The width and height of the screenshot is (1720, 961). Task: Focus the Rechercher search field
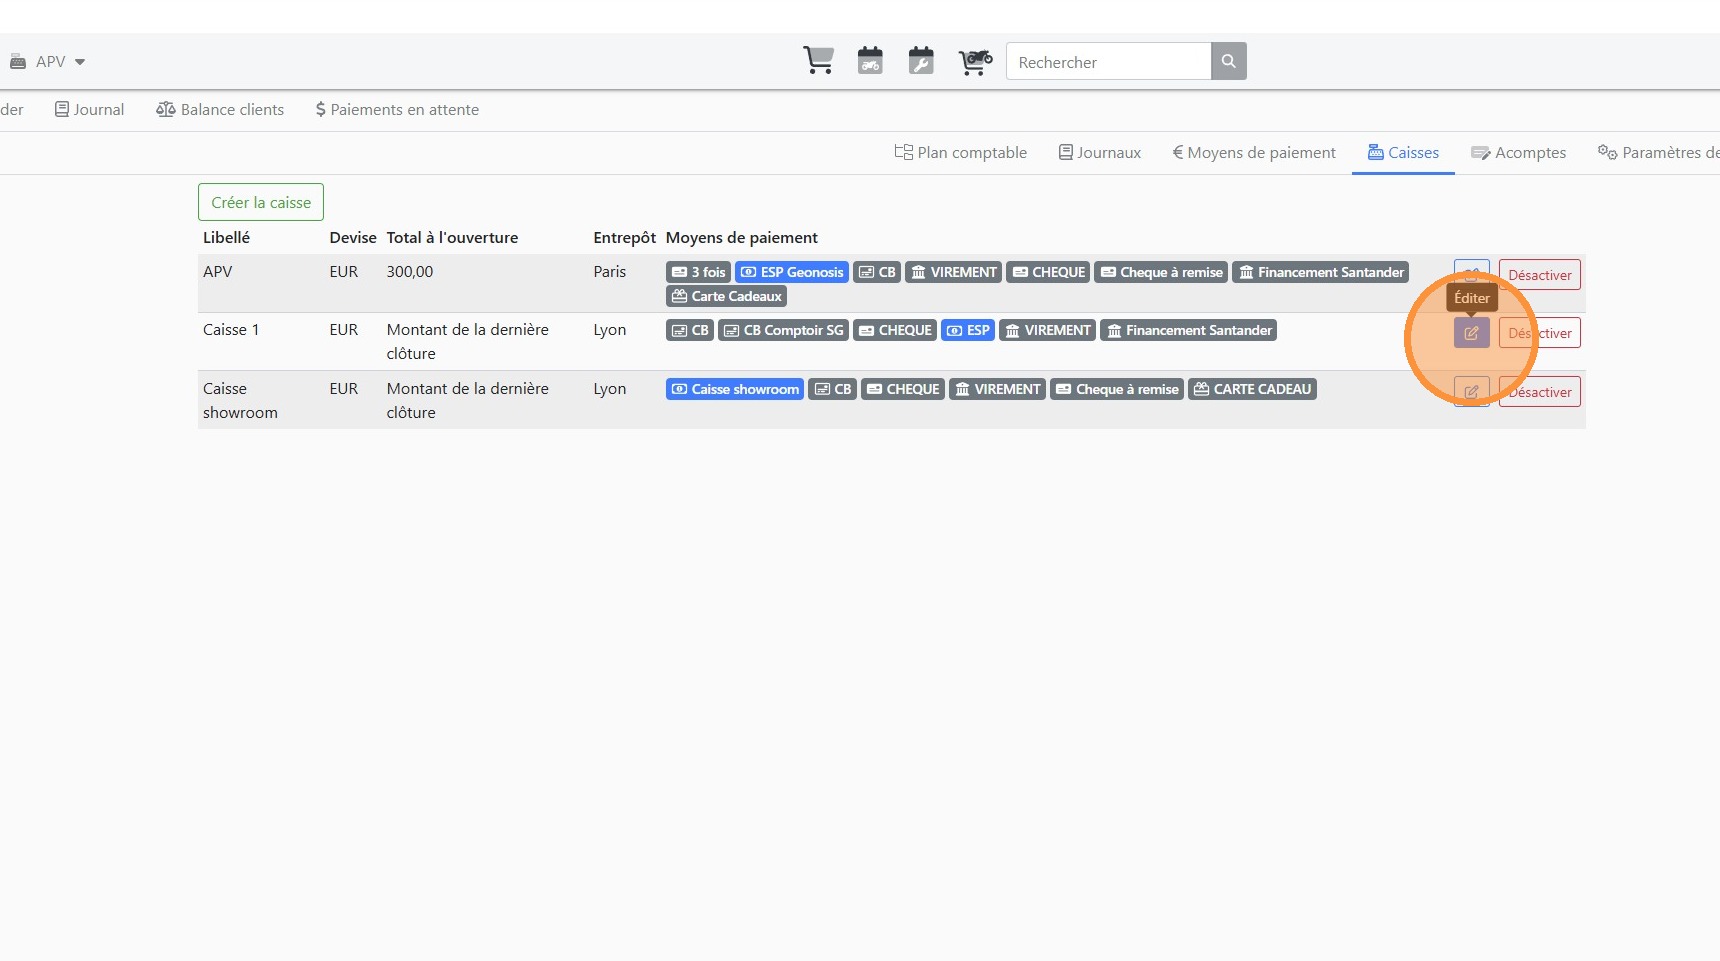tap(1108, 61)
